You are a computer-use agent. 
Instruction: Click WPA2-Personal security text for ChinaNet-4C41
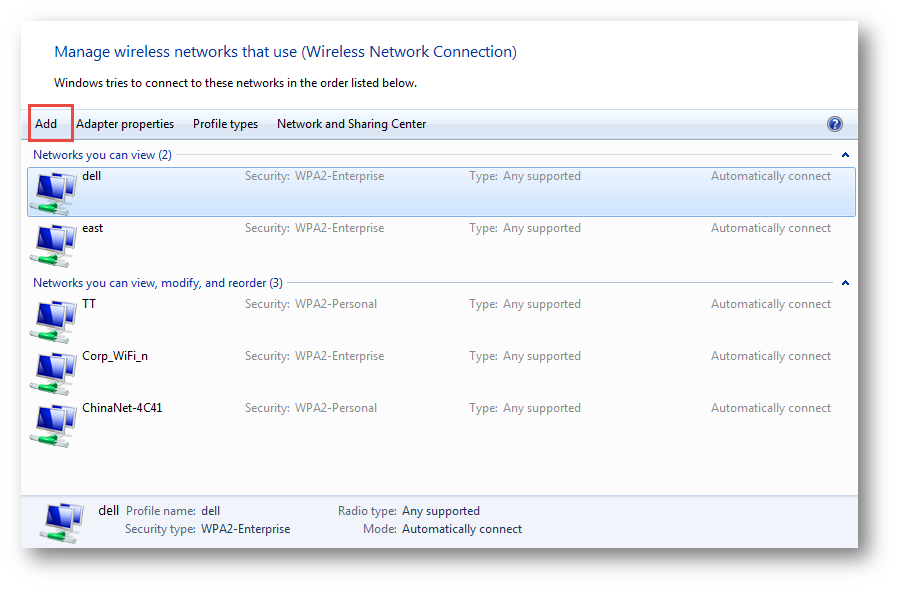click(336, 408)
